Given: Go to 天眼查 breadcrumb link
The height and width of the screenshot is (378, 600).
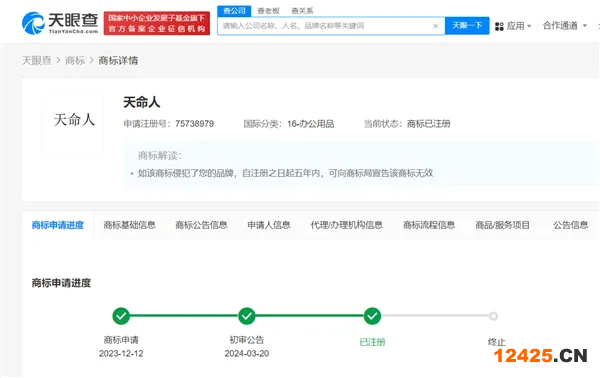Looking at the screenshot, I should [x=37, y=60].
